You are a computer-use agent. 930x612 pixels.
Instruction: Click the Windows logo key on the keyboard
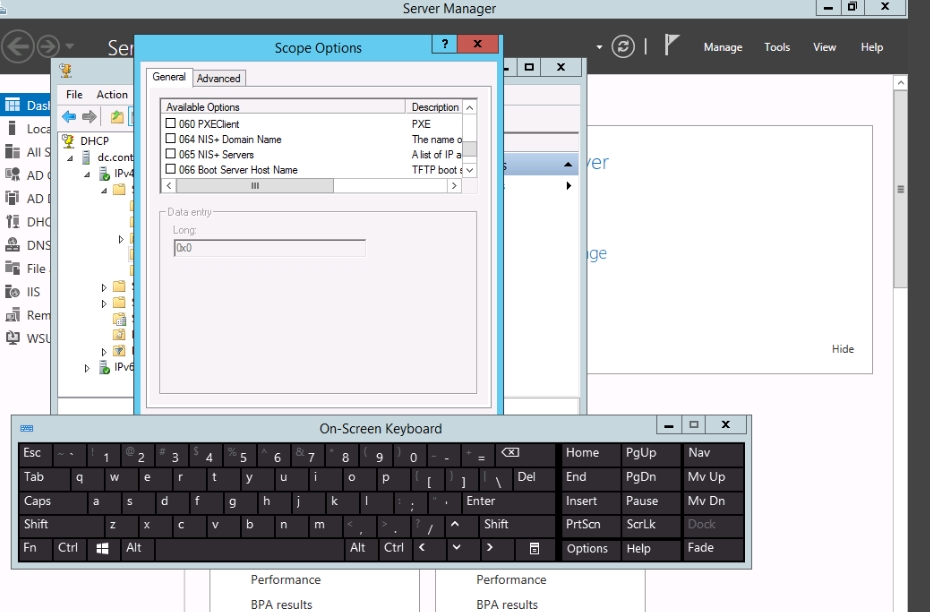click(x=103, y=549)
